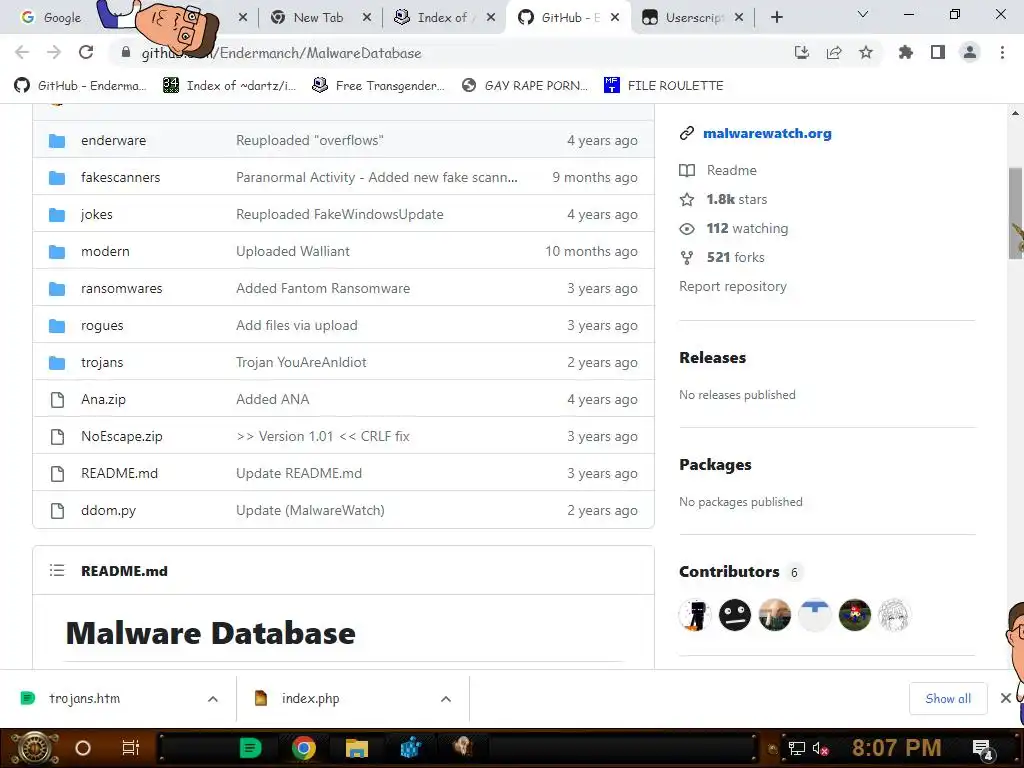The image size is (1024, 768).
Task: Open the Index of ~dartz bookmark
Action: coord(230,86)
